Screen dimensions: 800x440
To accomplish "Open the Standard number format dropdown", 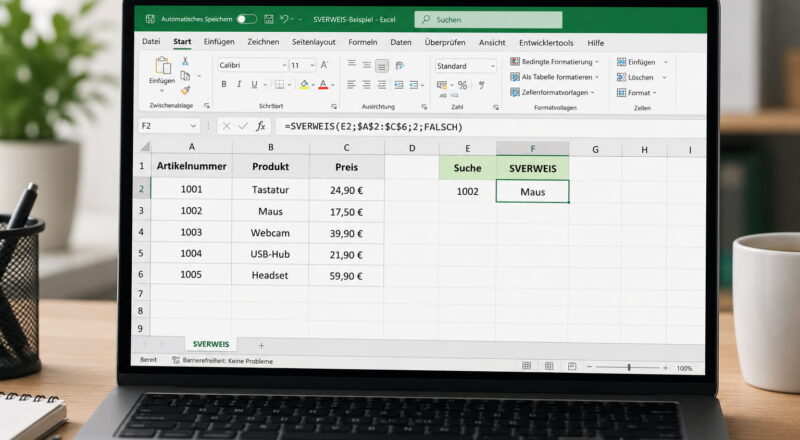I will (x=492, y=66).
